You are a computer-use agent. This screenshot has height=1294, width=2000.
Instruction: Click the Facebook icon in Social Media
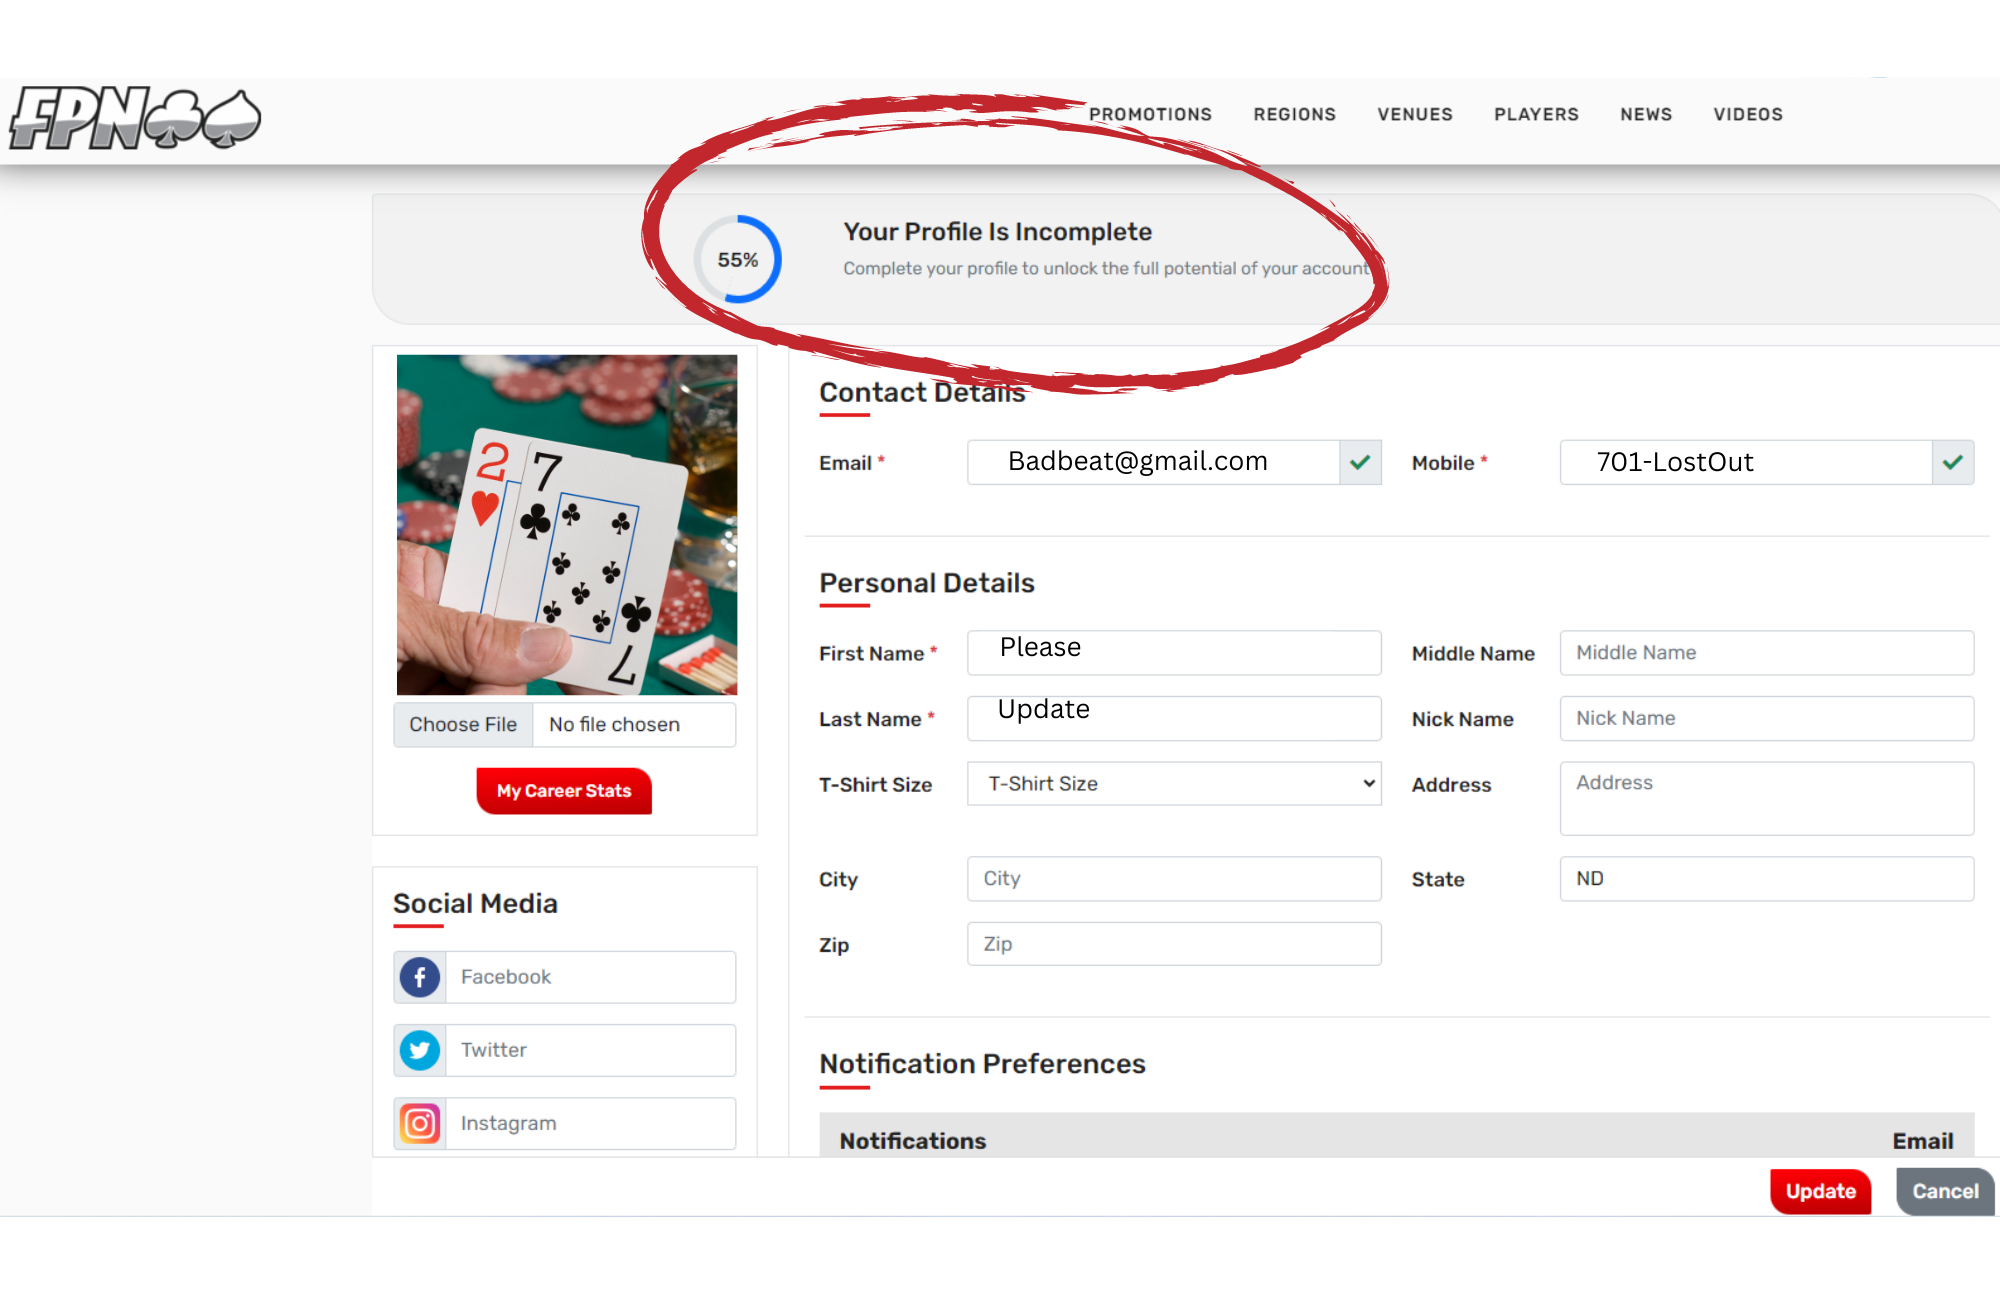419,977
